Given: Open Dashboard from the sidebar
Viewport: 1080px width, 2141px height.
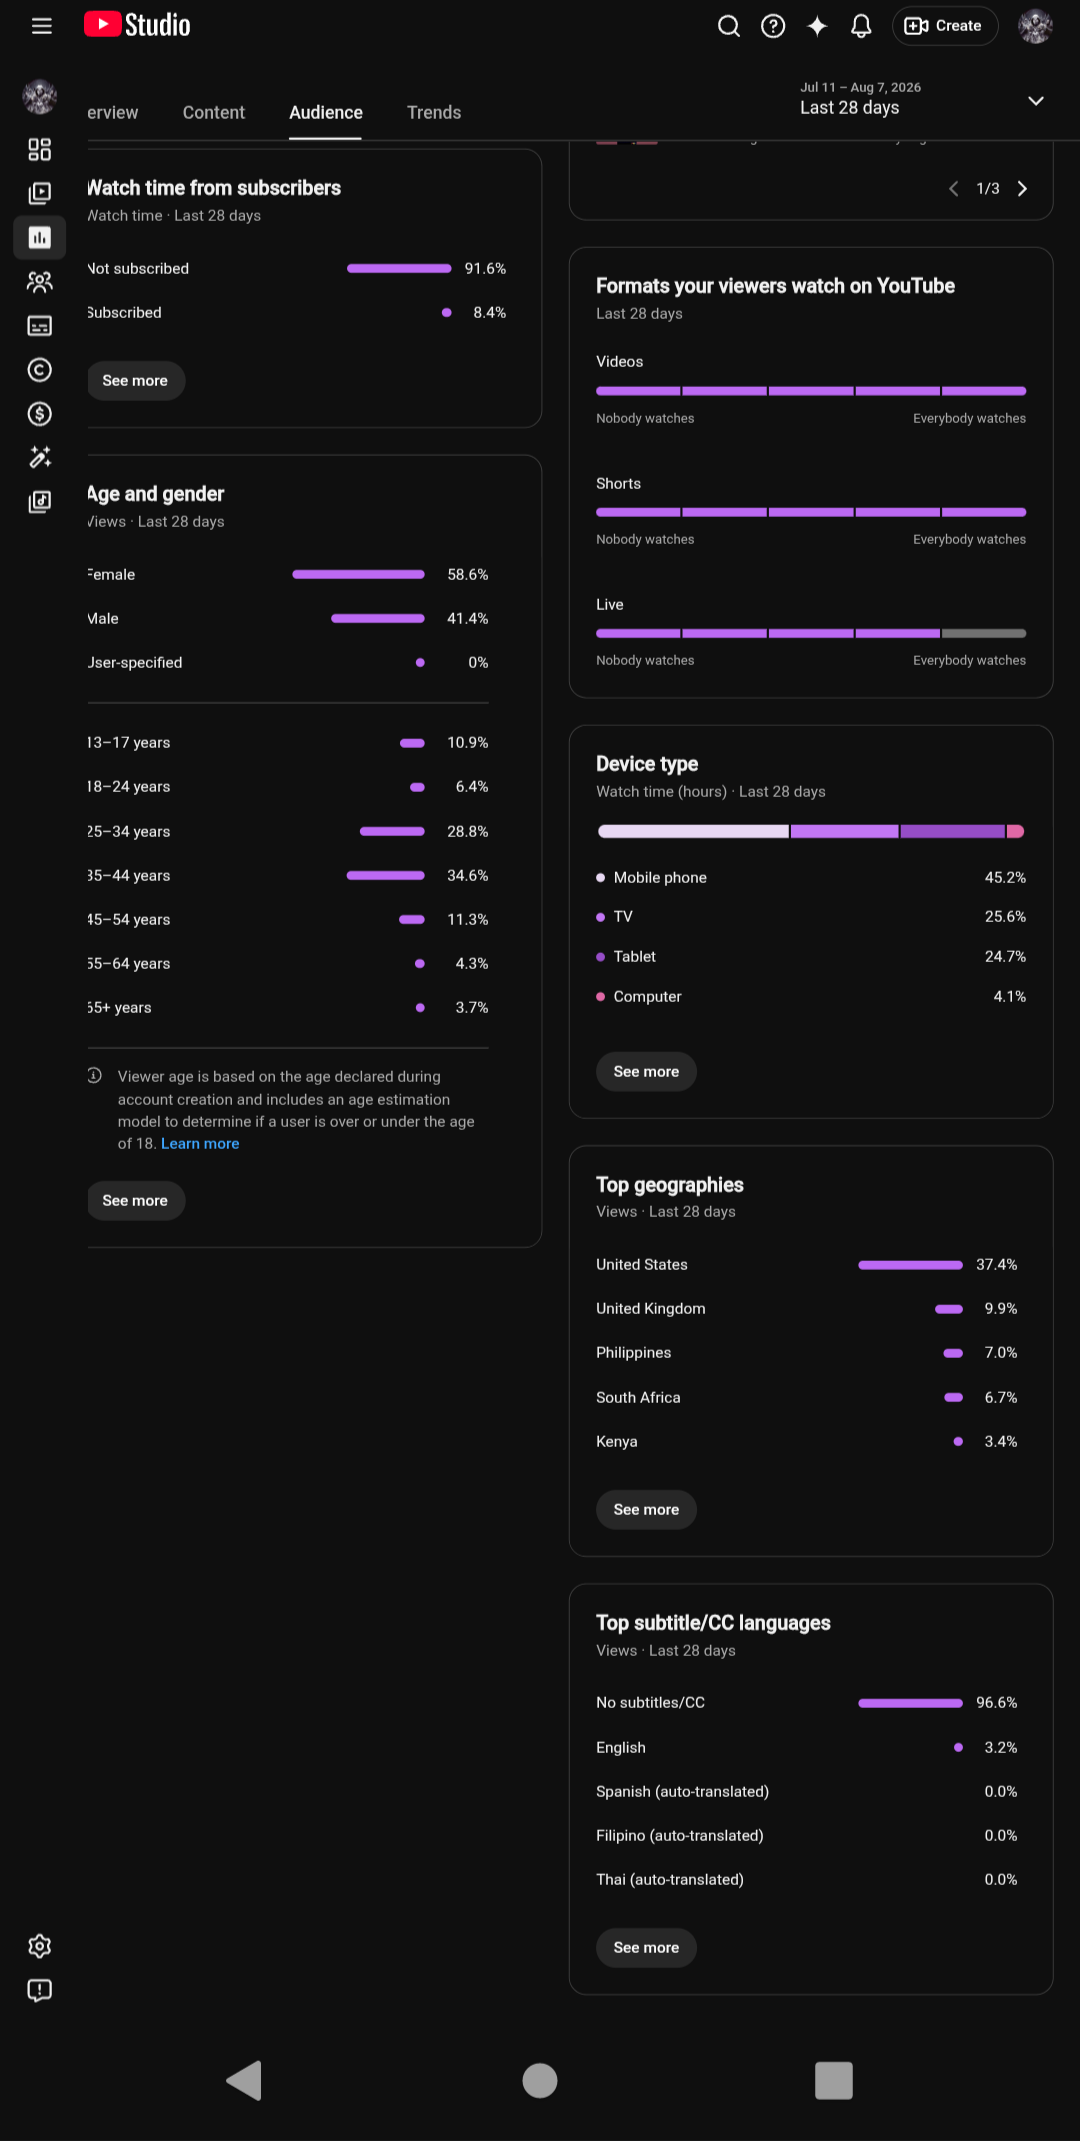Looking at the screenshot, I should tap(39, 149).
